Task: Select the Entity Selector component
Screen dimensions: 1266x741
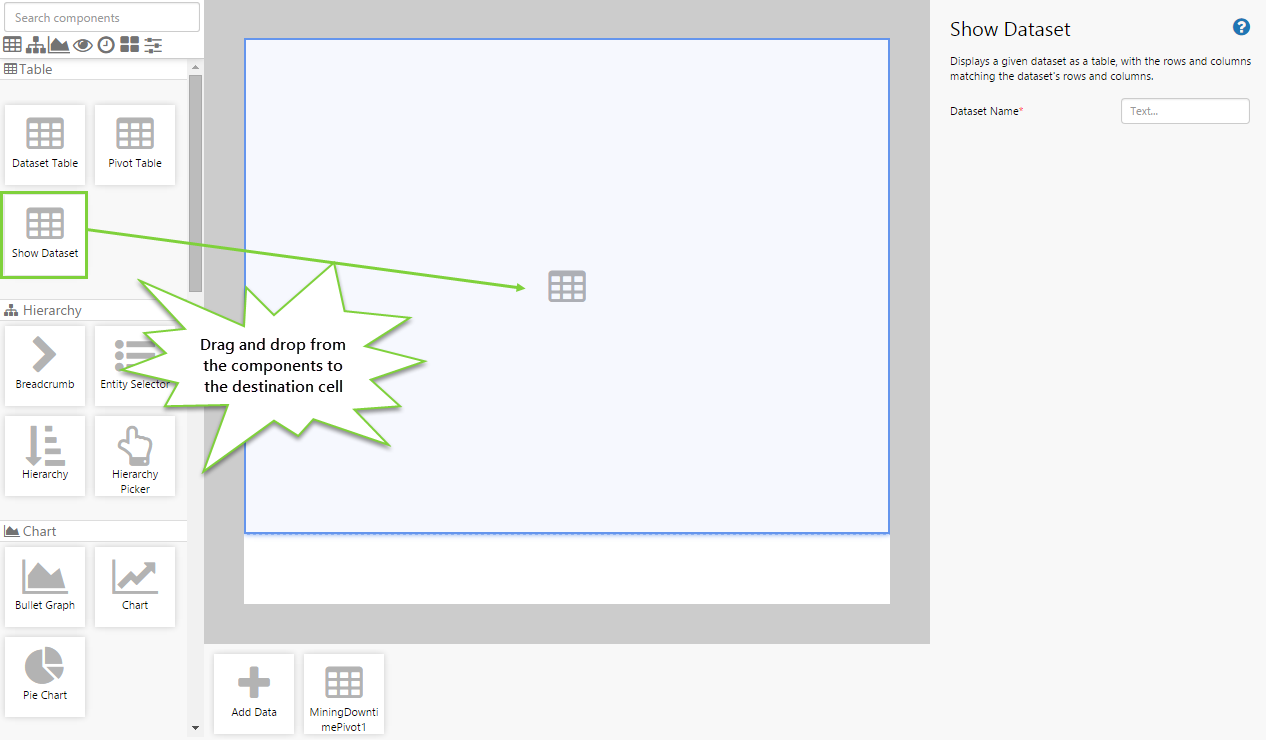Action: click(x=135, y=366)
